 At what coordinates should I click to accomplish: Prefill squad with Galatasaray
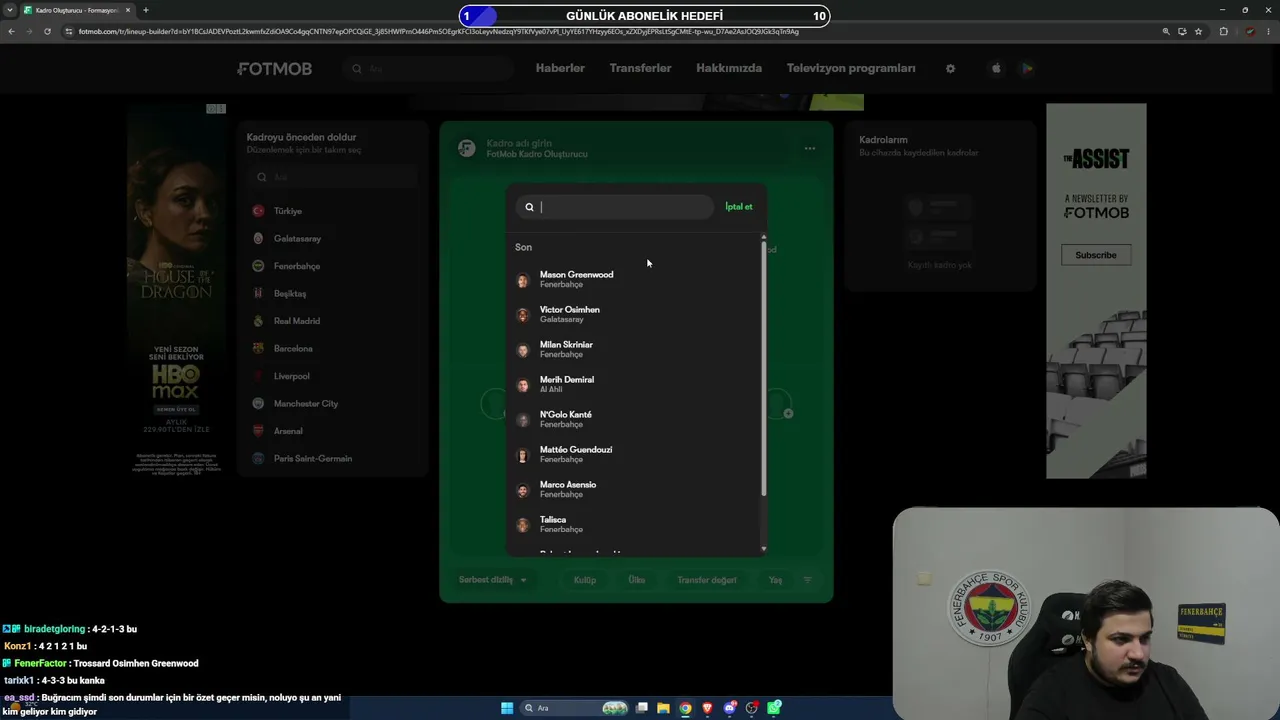point(332,239)
